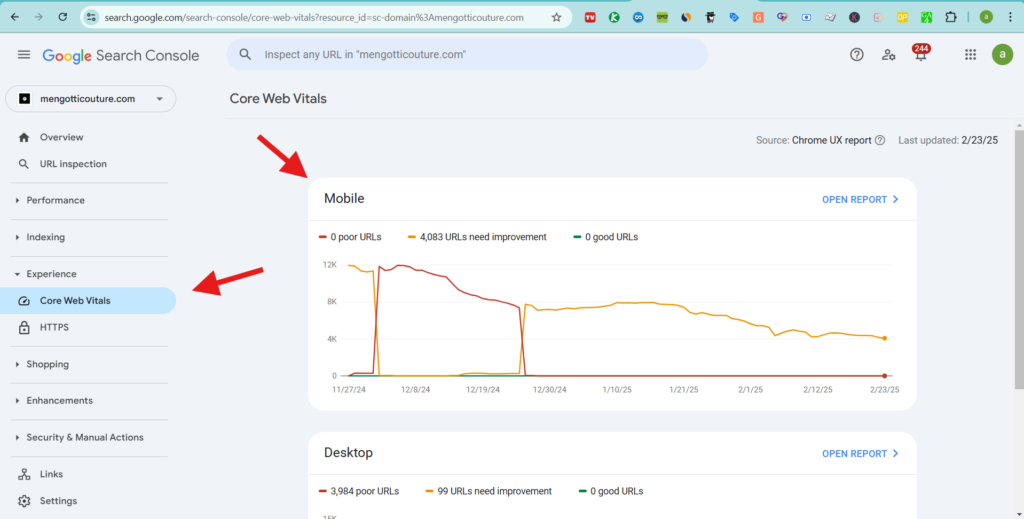Toggle Desktop 99 URLs need improvement series
Image resolution: width=1024 pixels, height=519 pixels.
pos(488,491)
